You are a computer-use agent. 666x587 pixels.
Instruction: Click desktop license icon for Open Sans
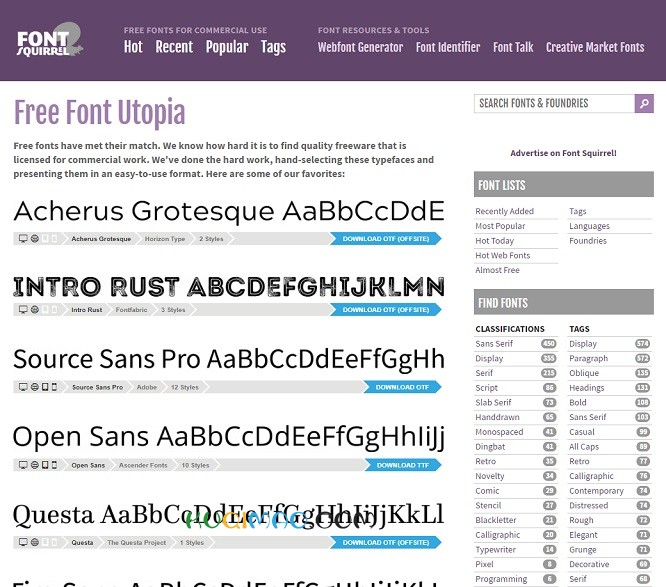click(23, 465)
